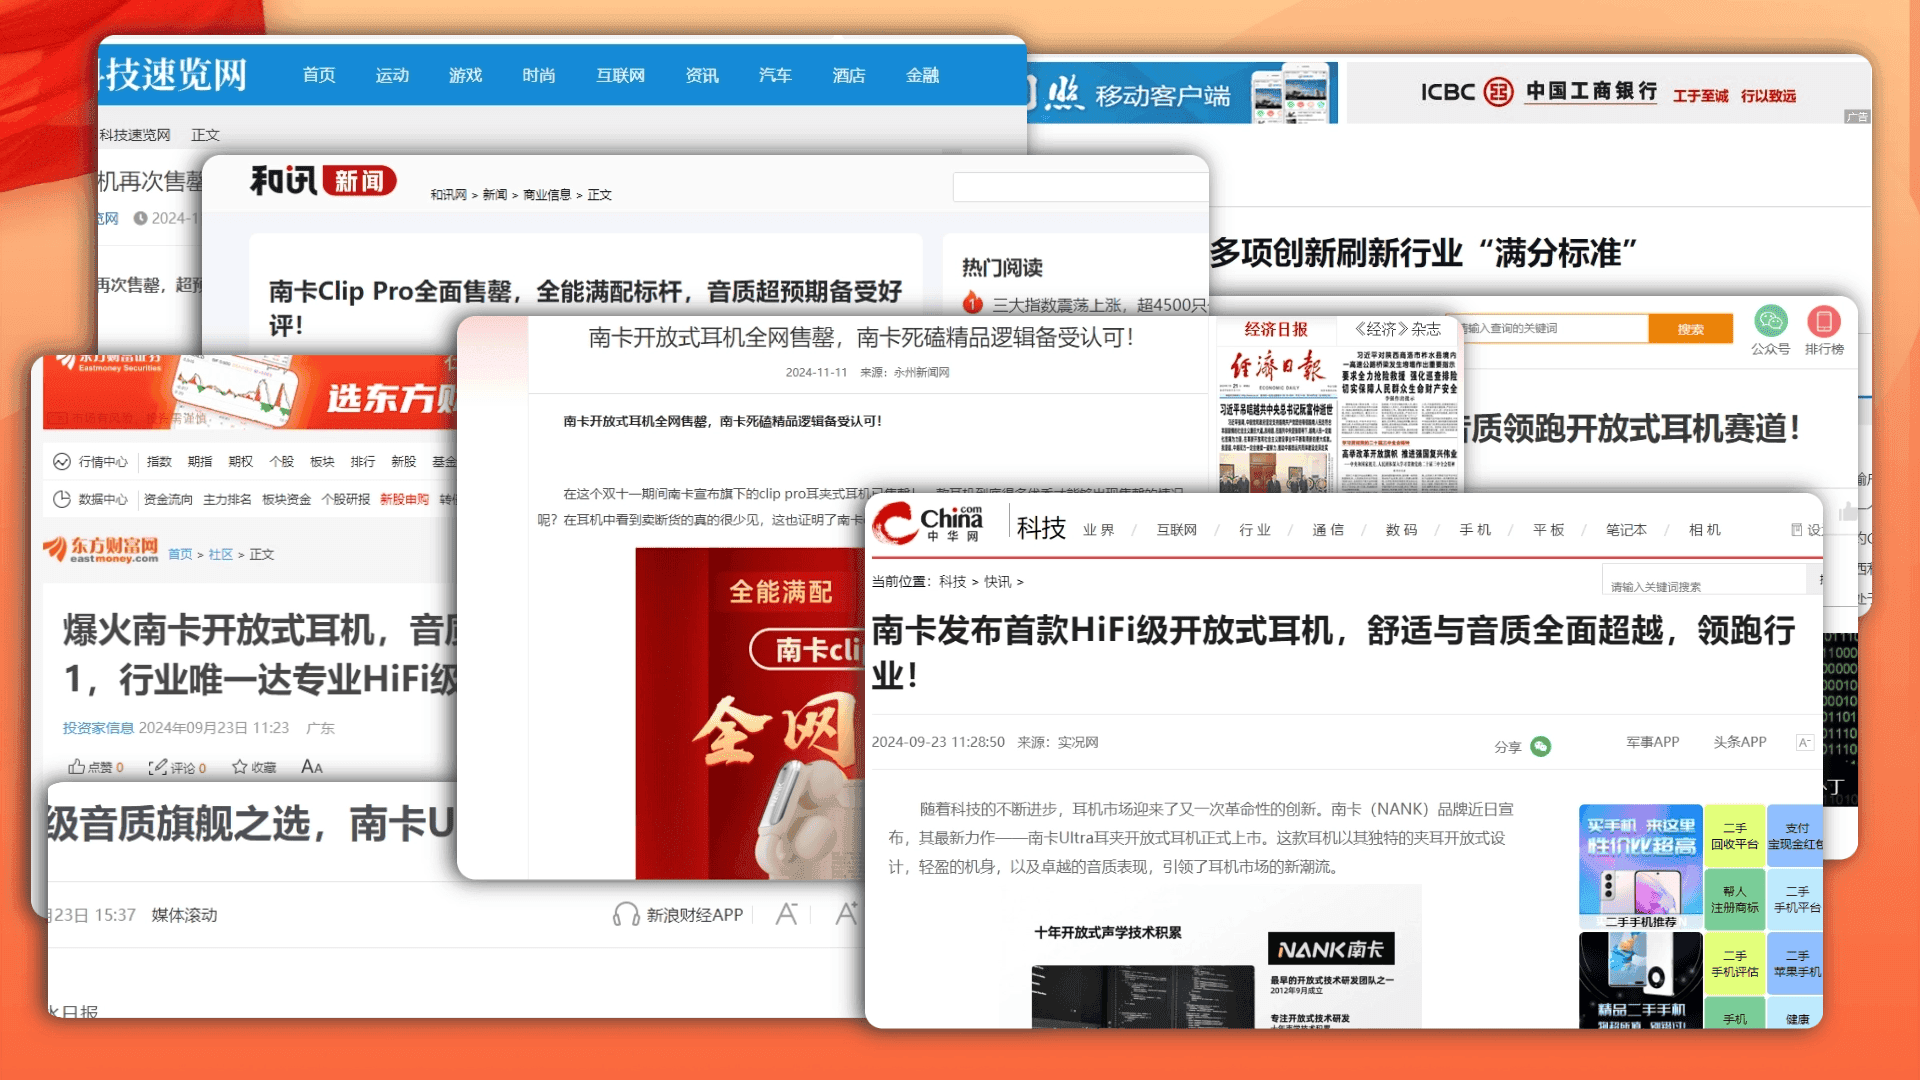This screenshot has height=1080, width=1920.
Task: Select the 金融 menu item
Action: click(x=922, y=75)
